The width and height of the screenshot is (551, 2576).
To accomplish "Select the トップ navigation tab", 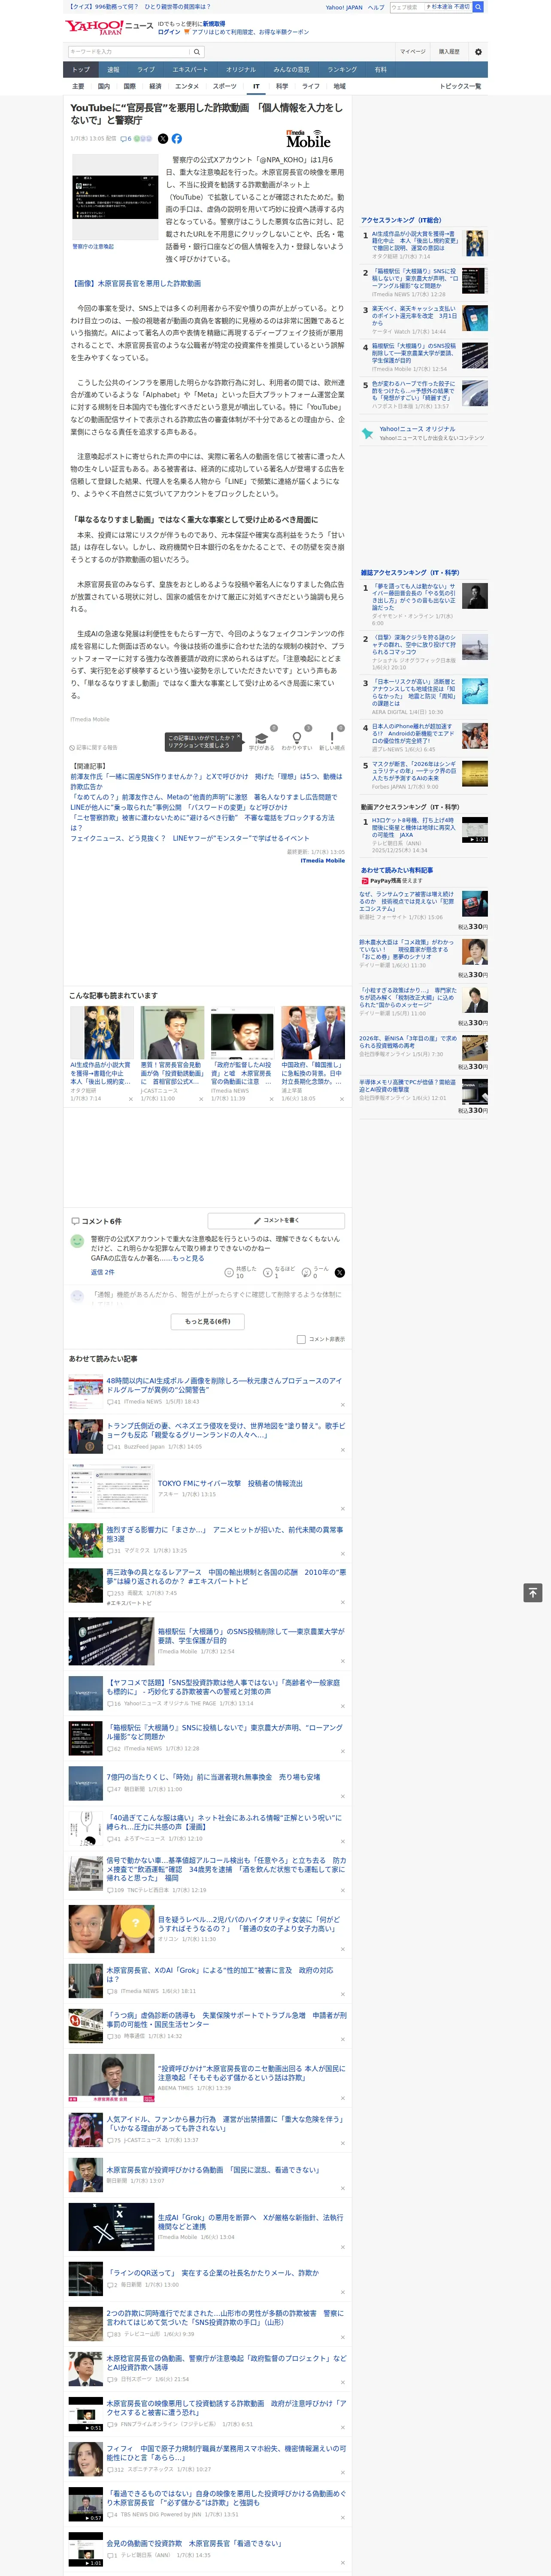I will (81, 69).
